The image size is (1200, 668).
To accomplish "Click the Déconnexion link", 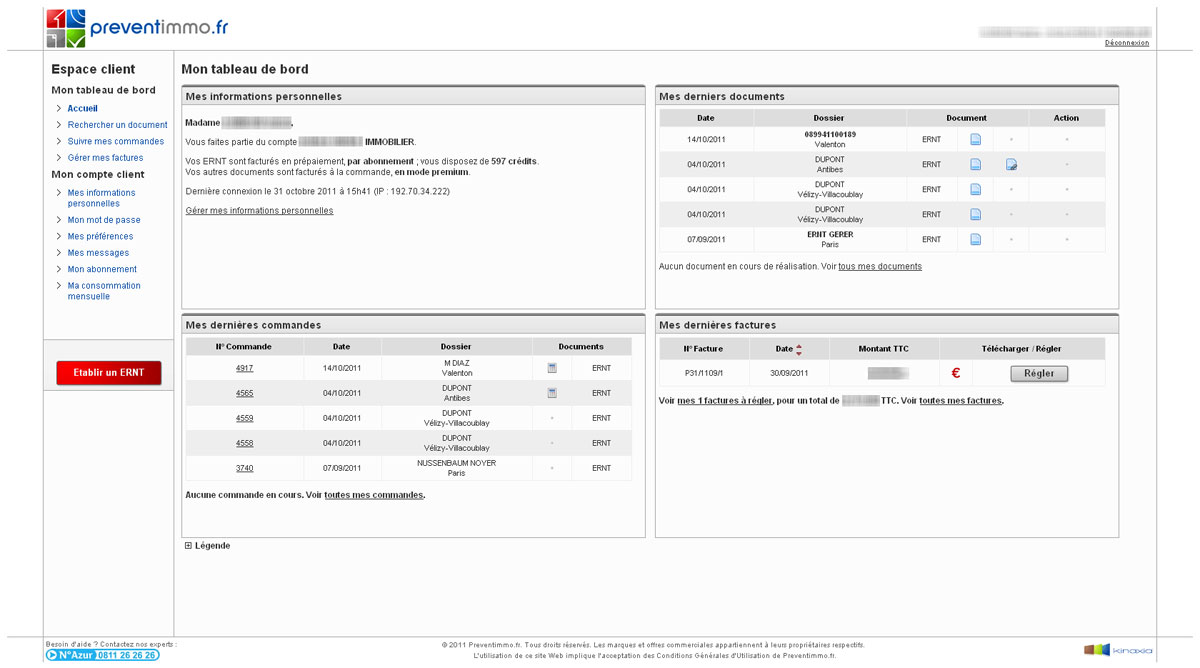I will coord(1127,43).
